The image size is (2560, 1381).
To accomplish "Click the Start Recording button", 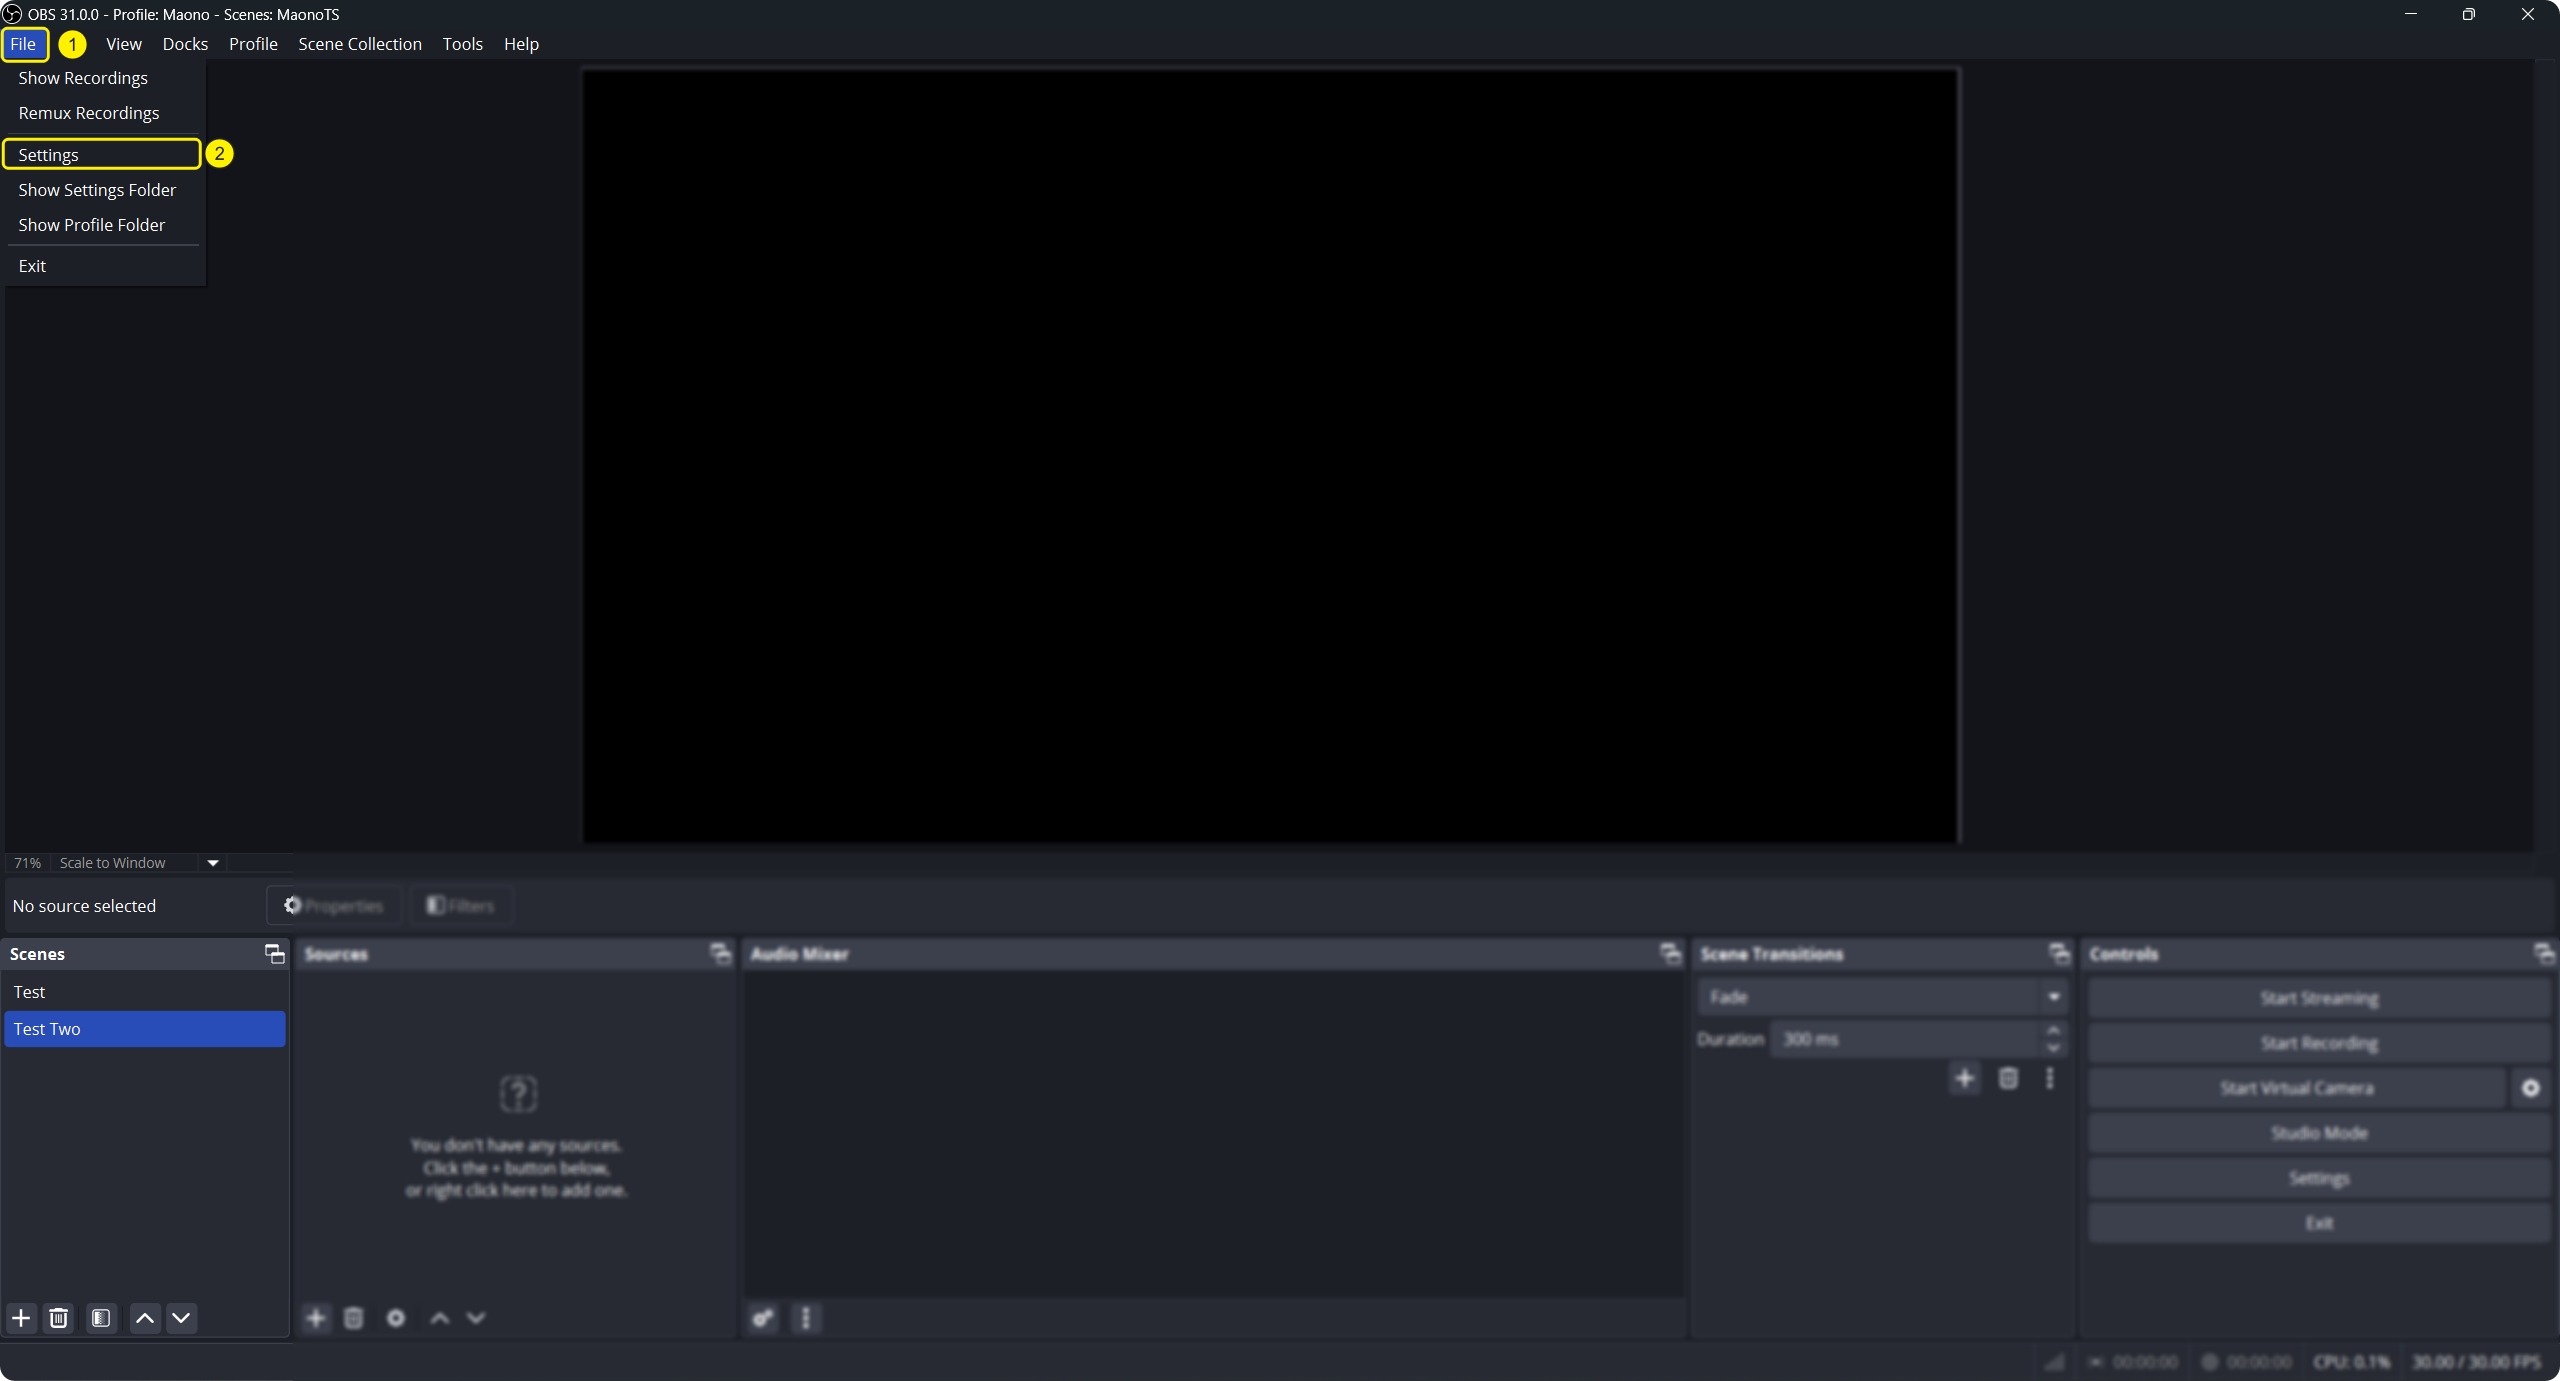I will (x=2319, y=1043).
